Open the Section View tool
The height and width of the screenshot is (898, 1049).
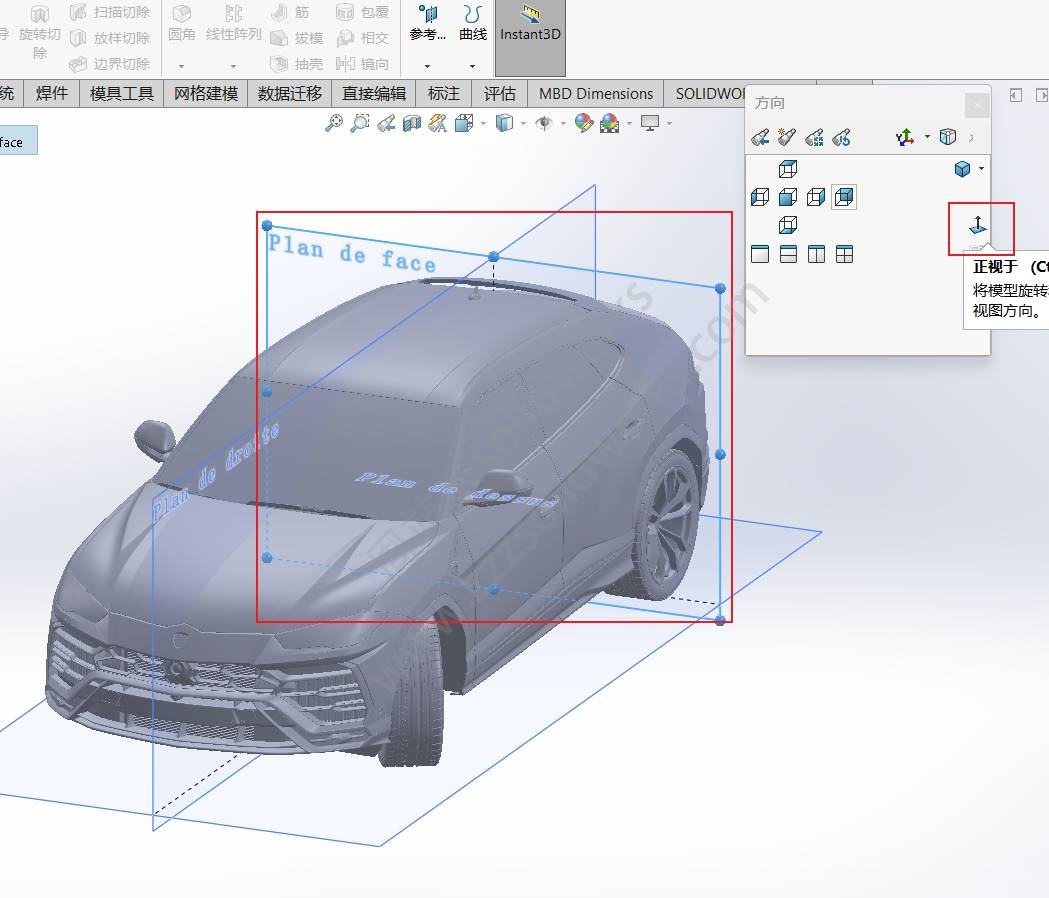(412, 123)
